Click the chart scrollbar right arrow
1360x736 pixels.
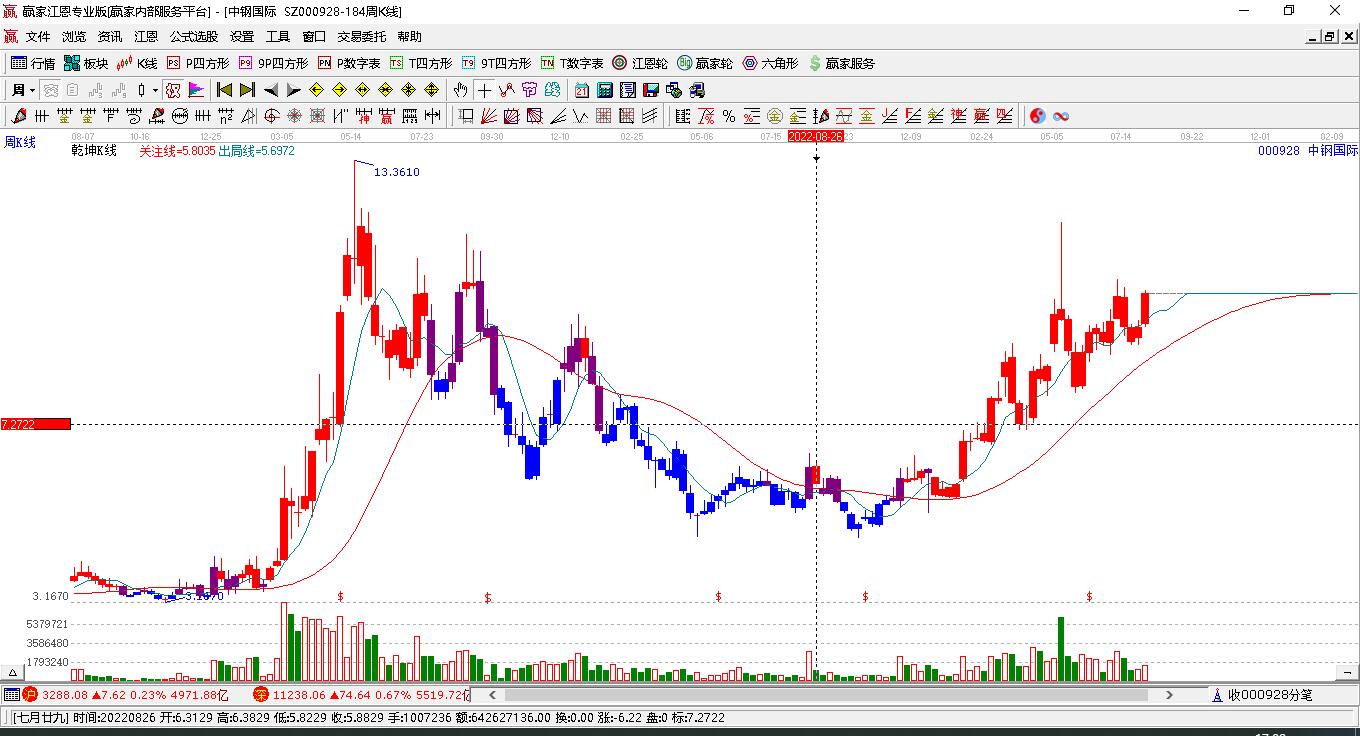pyautogui.click(x=1170, y=695)
